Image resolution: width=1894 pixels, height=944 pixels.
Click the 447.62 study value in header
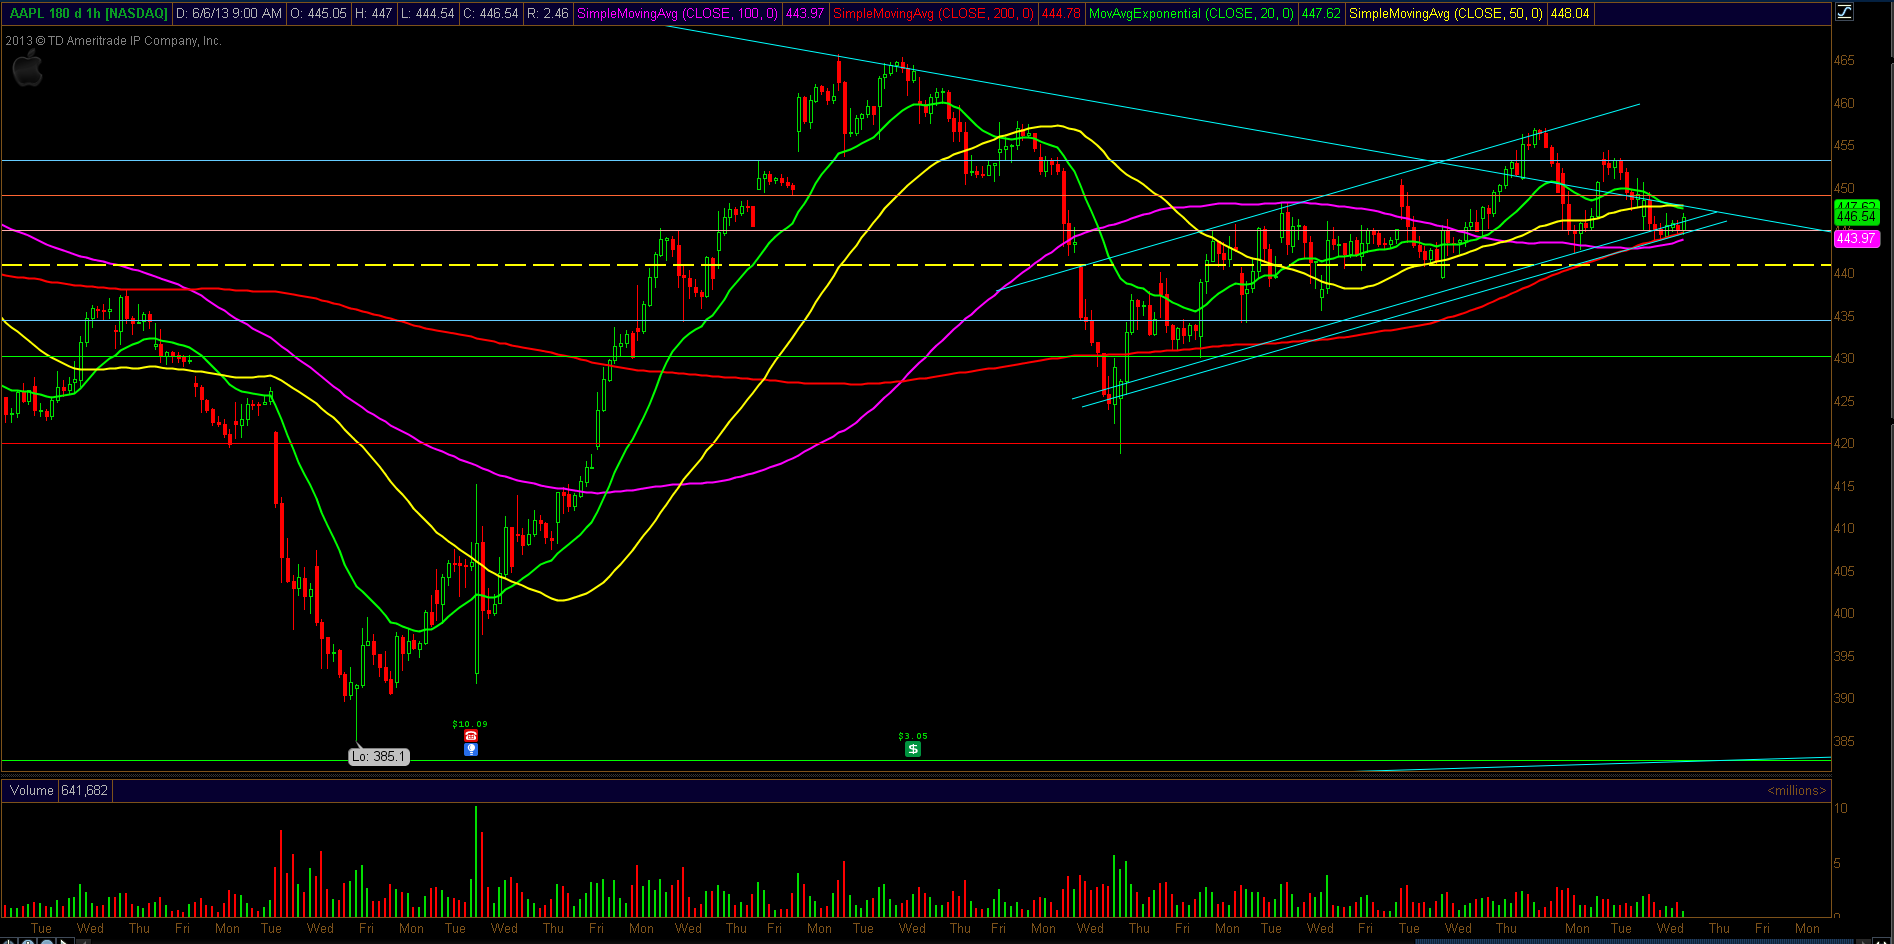click(x=1321, y=14)
